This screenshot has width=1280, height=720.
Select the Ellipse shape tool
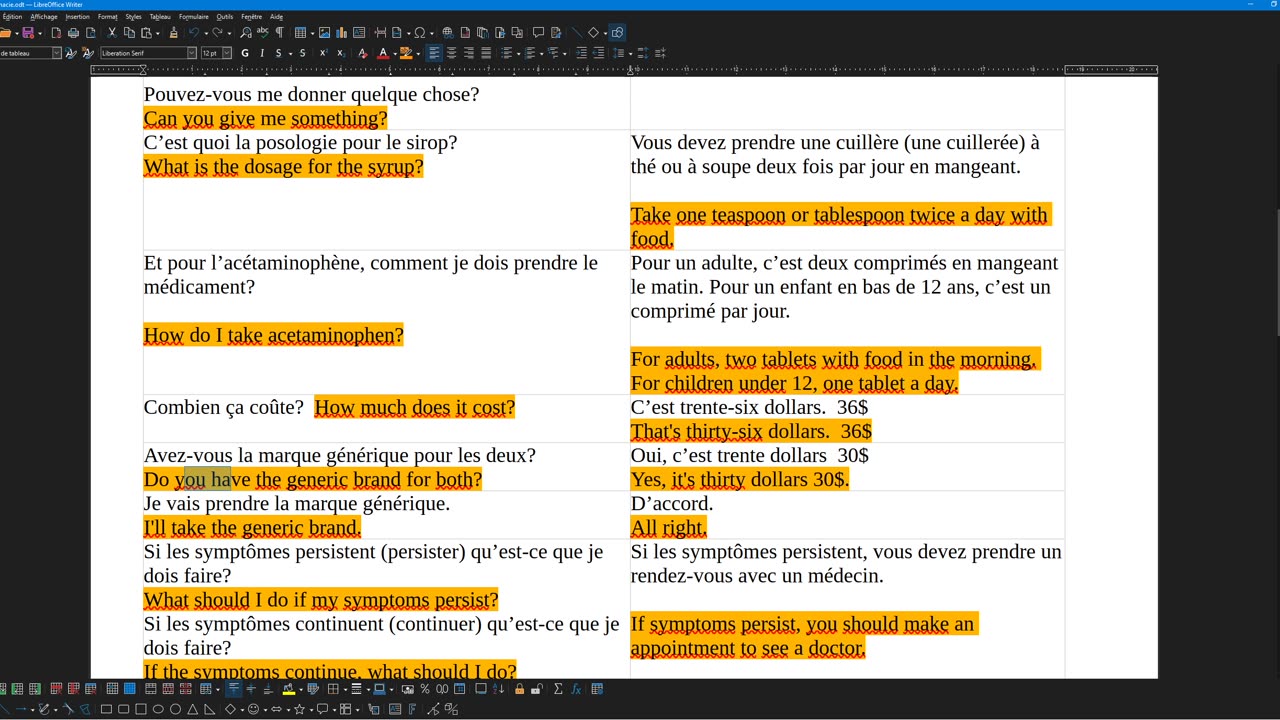(158, 710)
